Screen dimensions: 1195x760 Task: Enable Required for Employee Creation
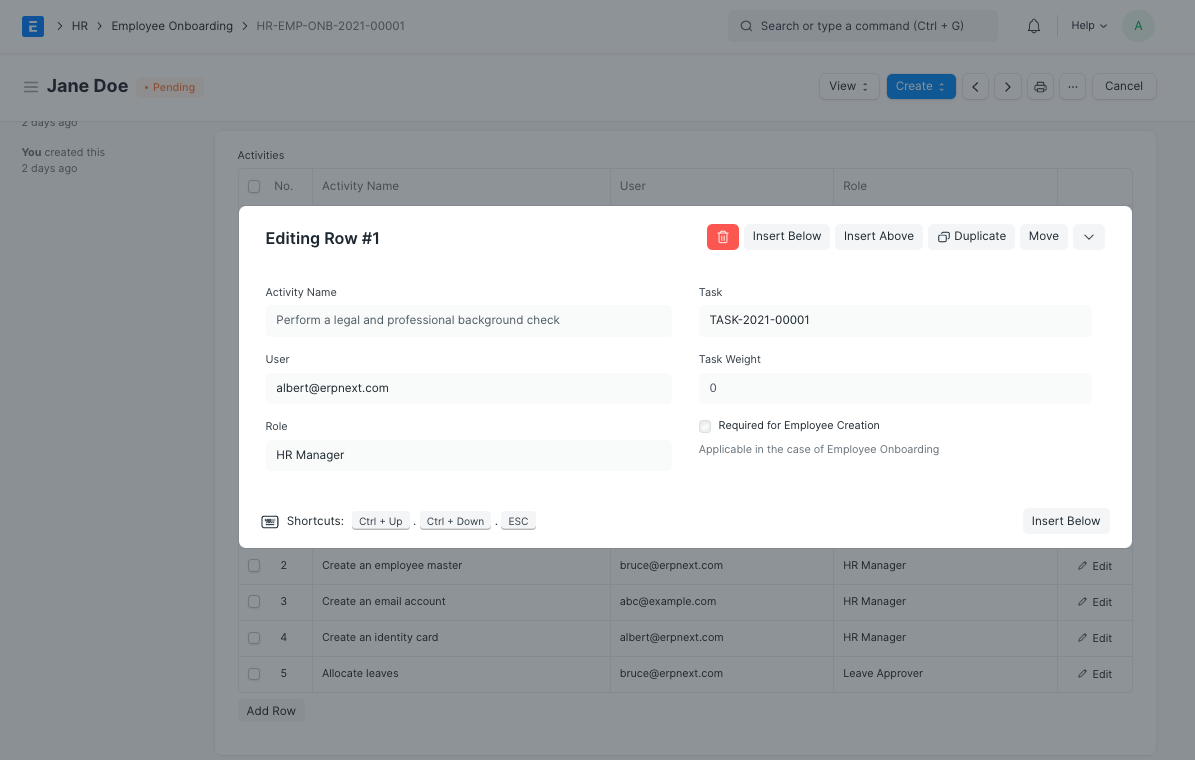tap(705, 426)
